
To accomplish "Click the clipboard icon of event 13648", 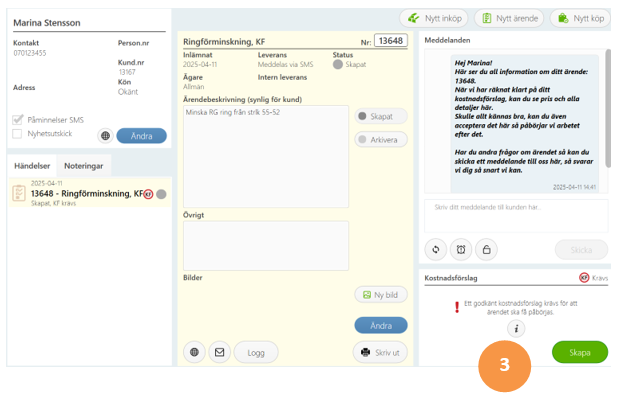I will 19,193.
